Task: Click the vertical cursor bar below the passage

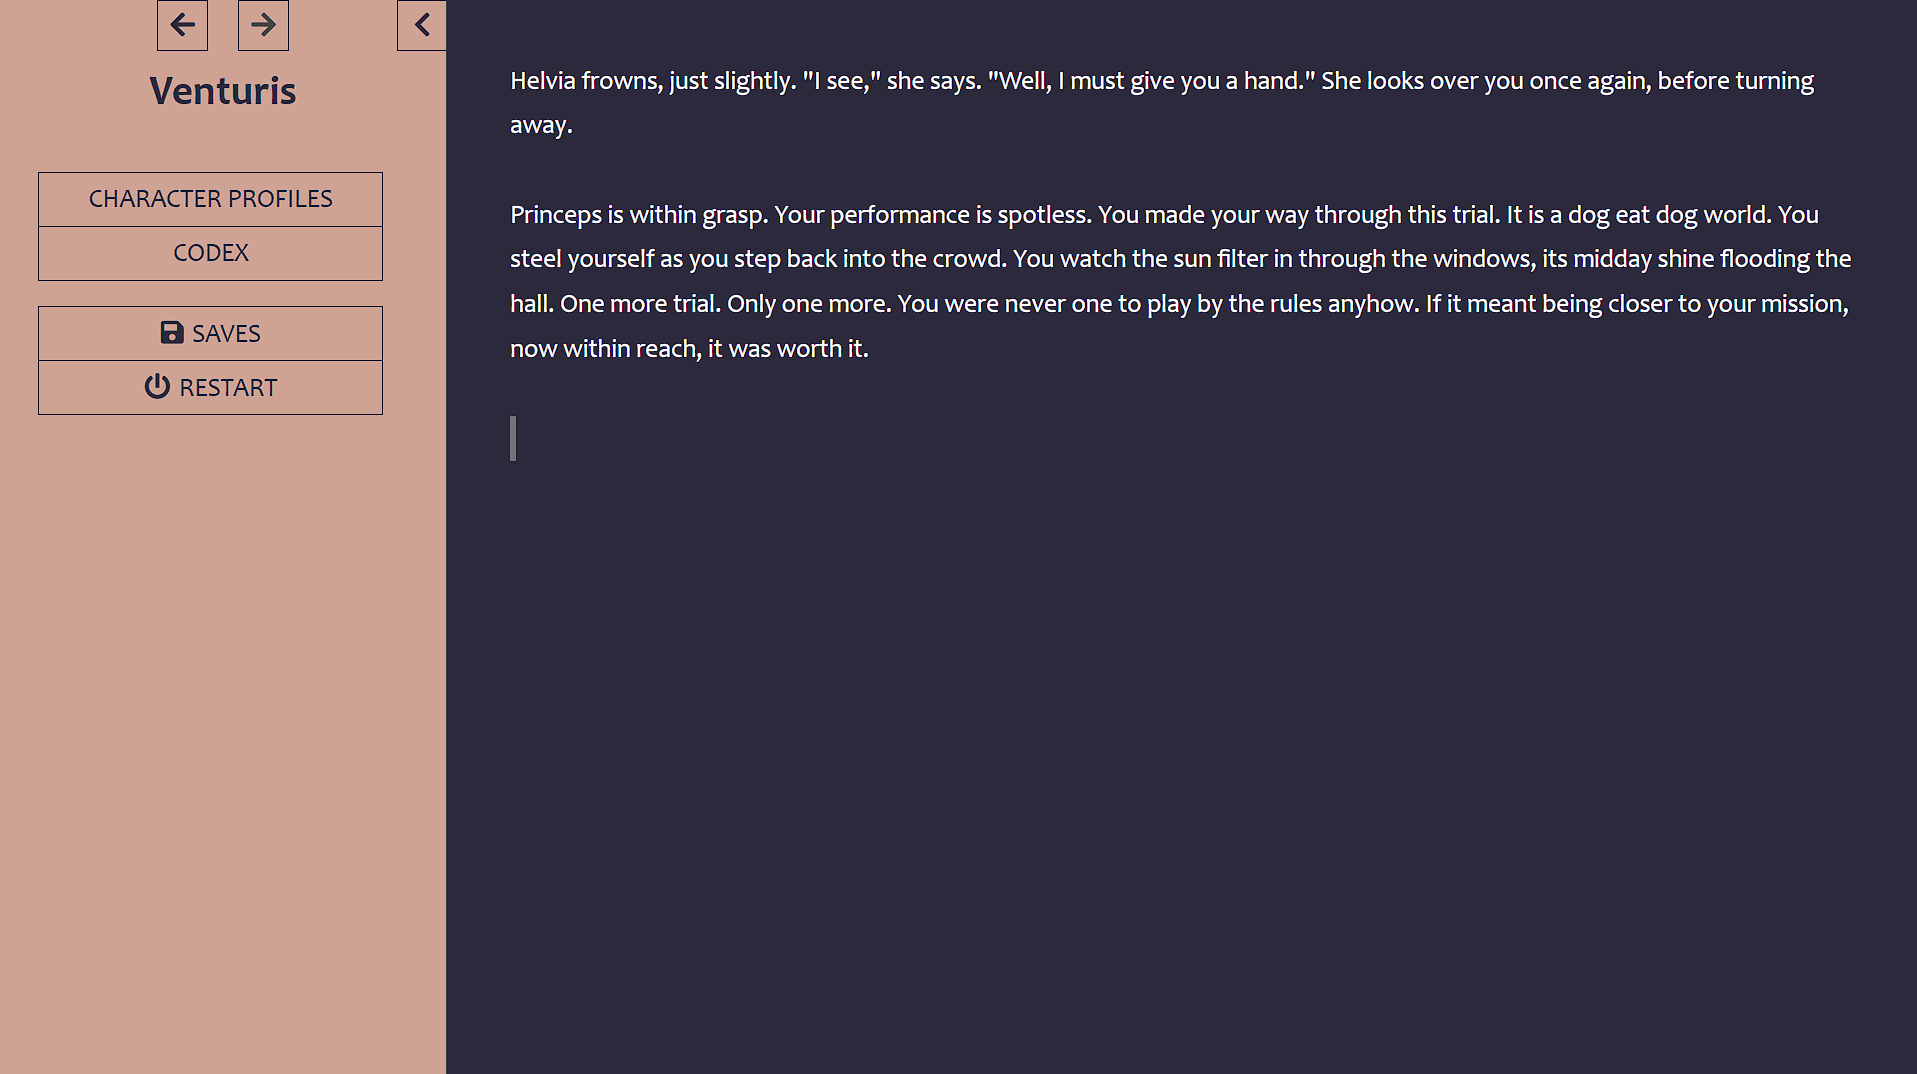Action: pyautogui.click(x=513, y=438)
